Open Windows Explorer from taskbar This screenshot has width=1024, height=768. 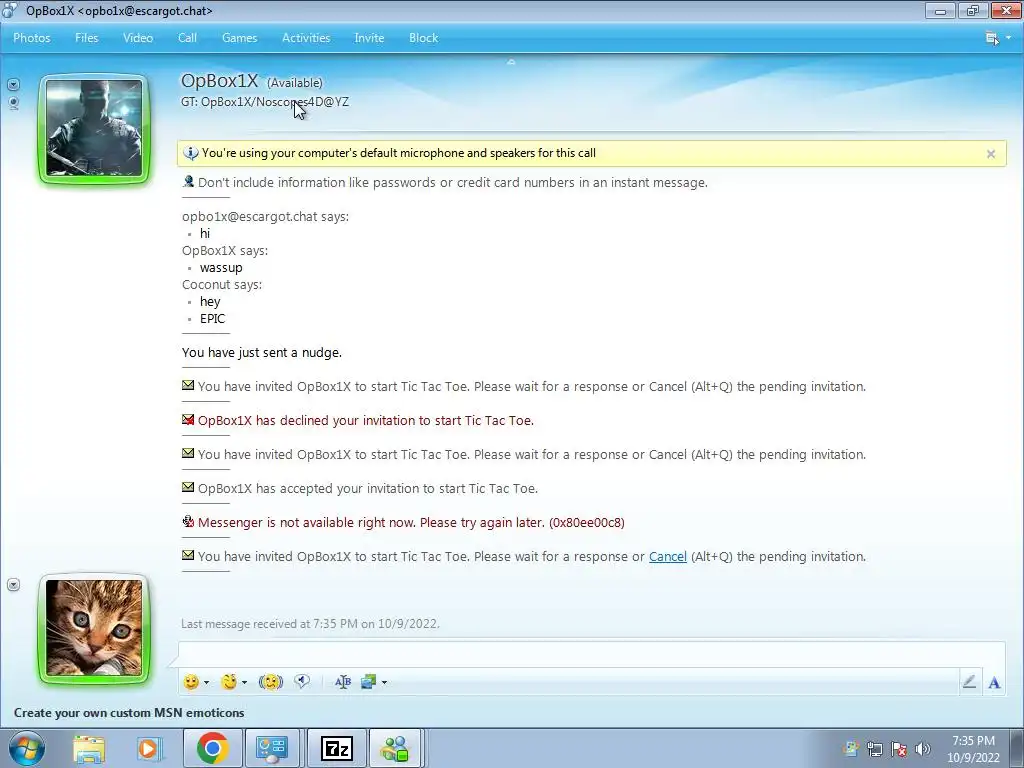point(89,748)
